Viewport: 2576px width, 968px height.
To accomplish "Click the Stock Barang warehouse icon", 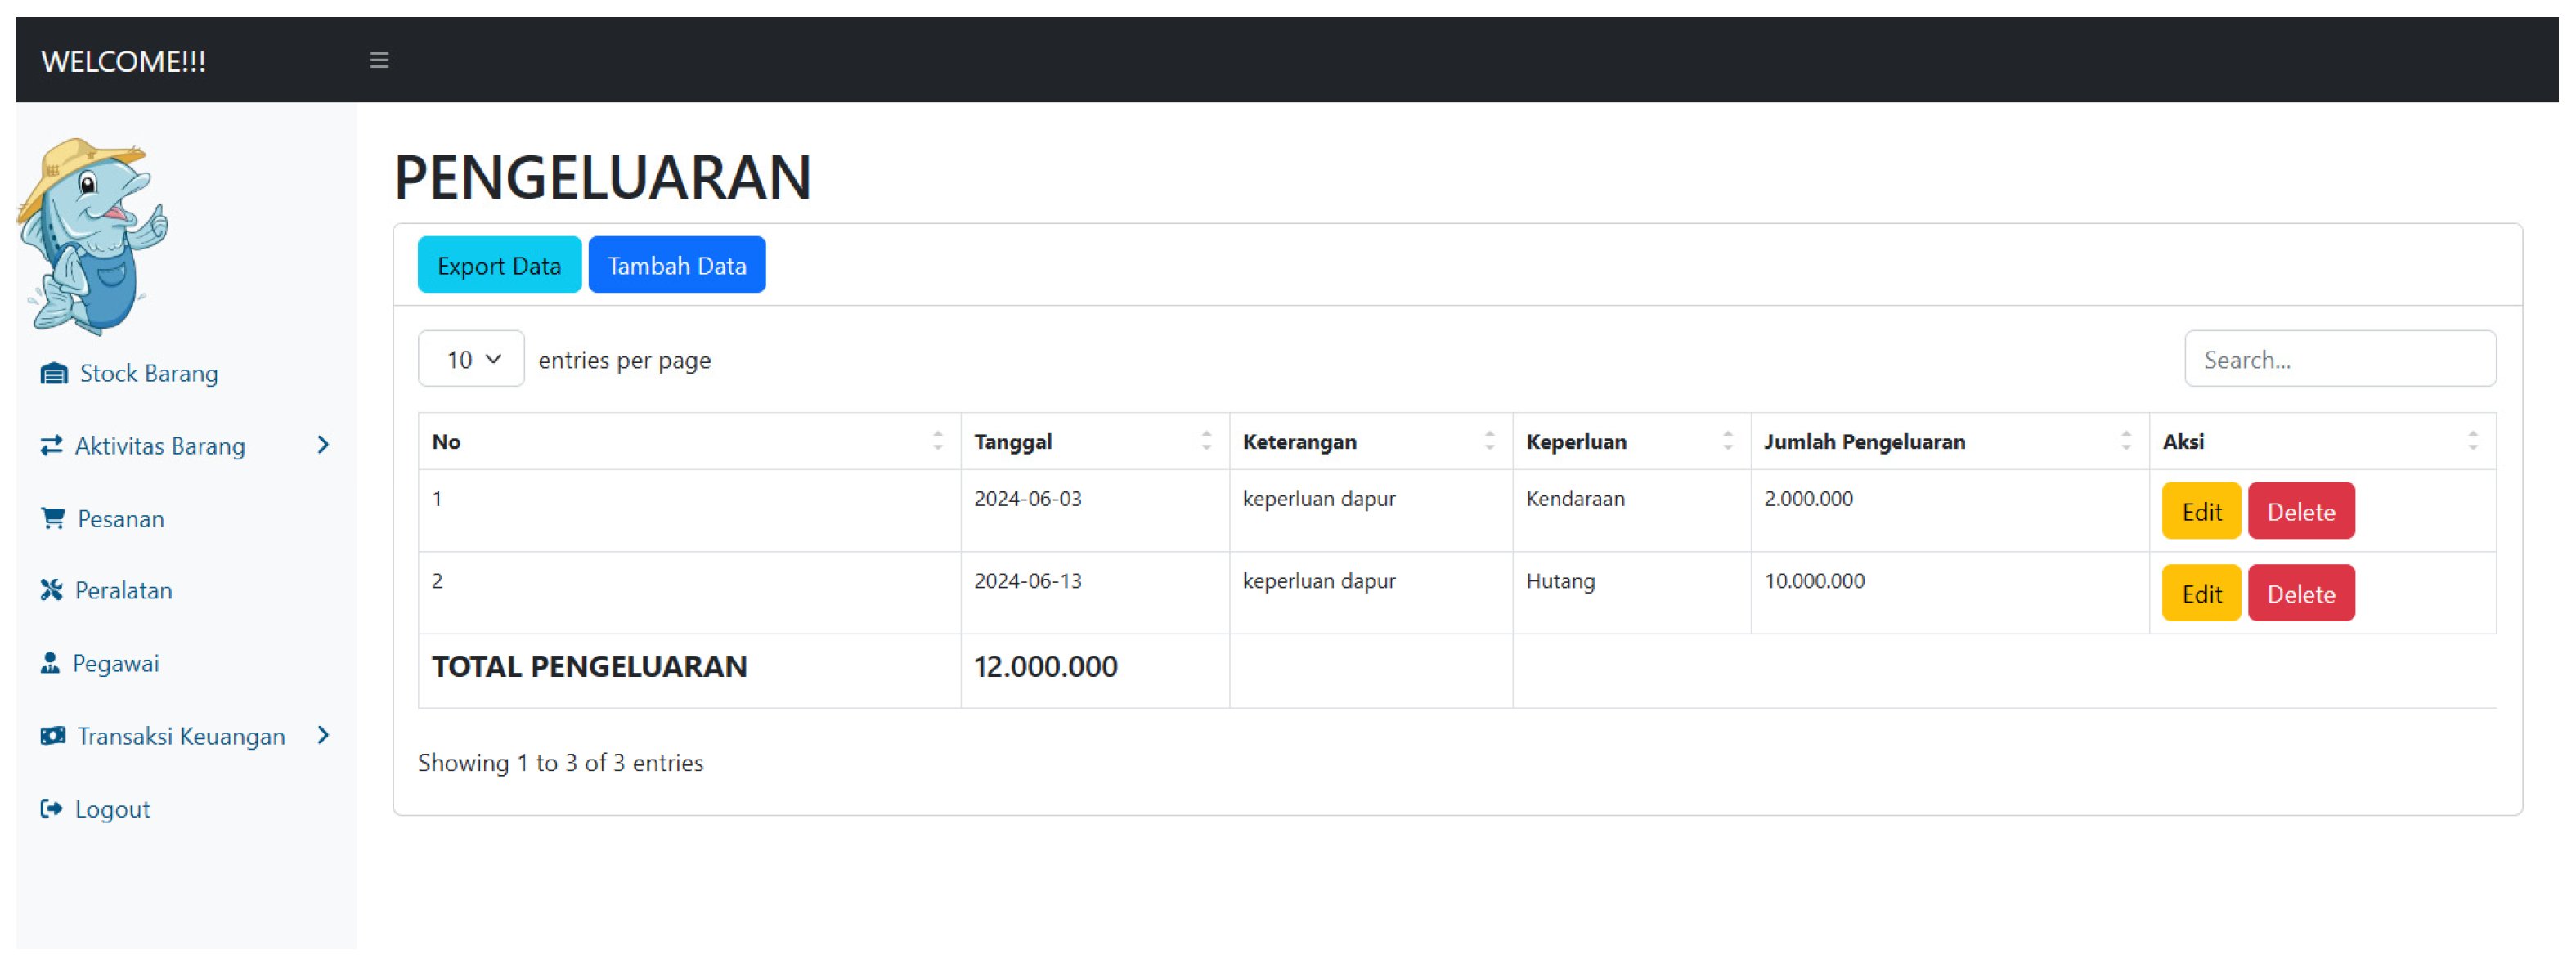I will coord(54,373).
